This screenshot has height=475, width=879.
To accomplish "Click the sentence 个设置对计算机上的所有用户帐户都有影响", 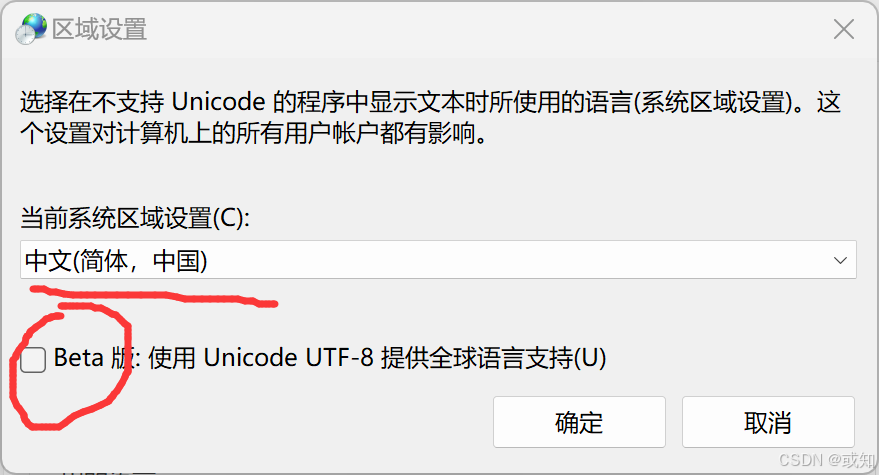I will point(253,133).
